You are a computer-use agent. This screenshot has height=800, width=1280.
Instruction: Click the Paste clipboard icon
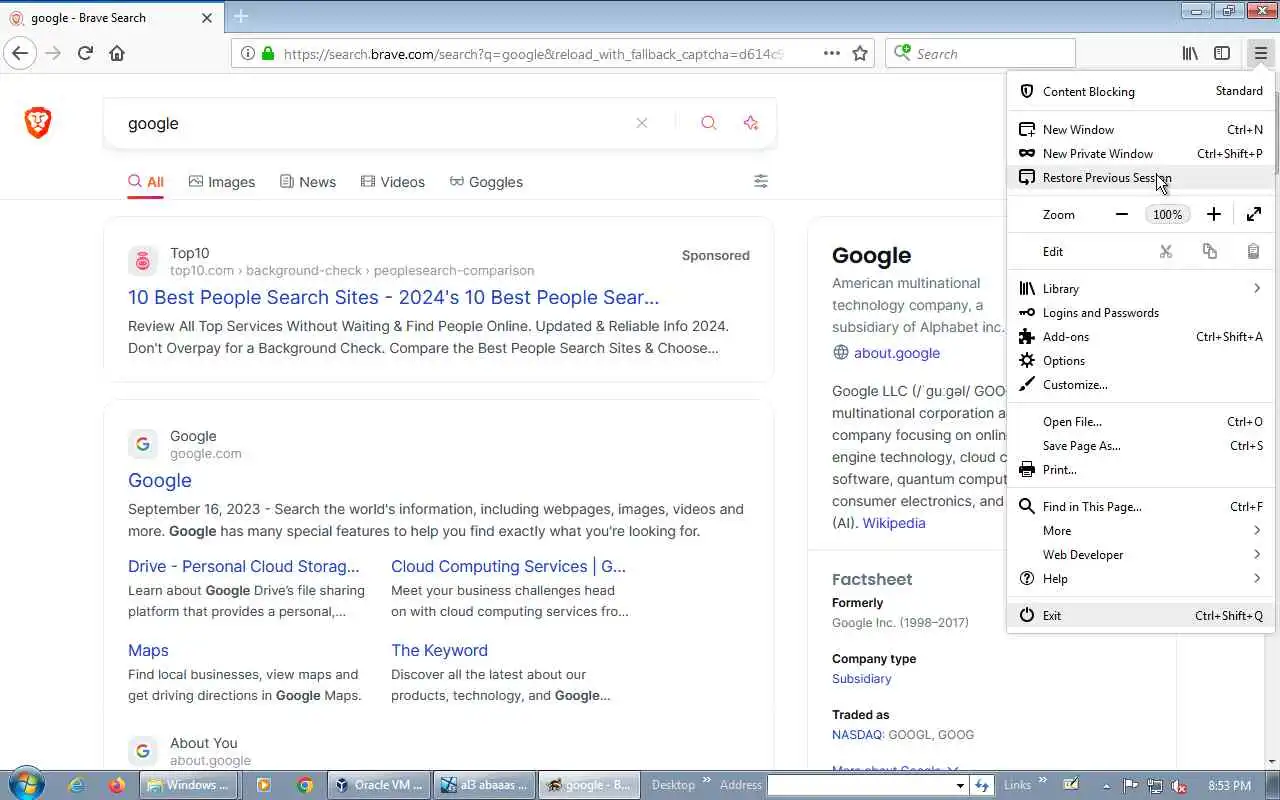[1253, 251]
